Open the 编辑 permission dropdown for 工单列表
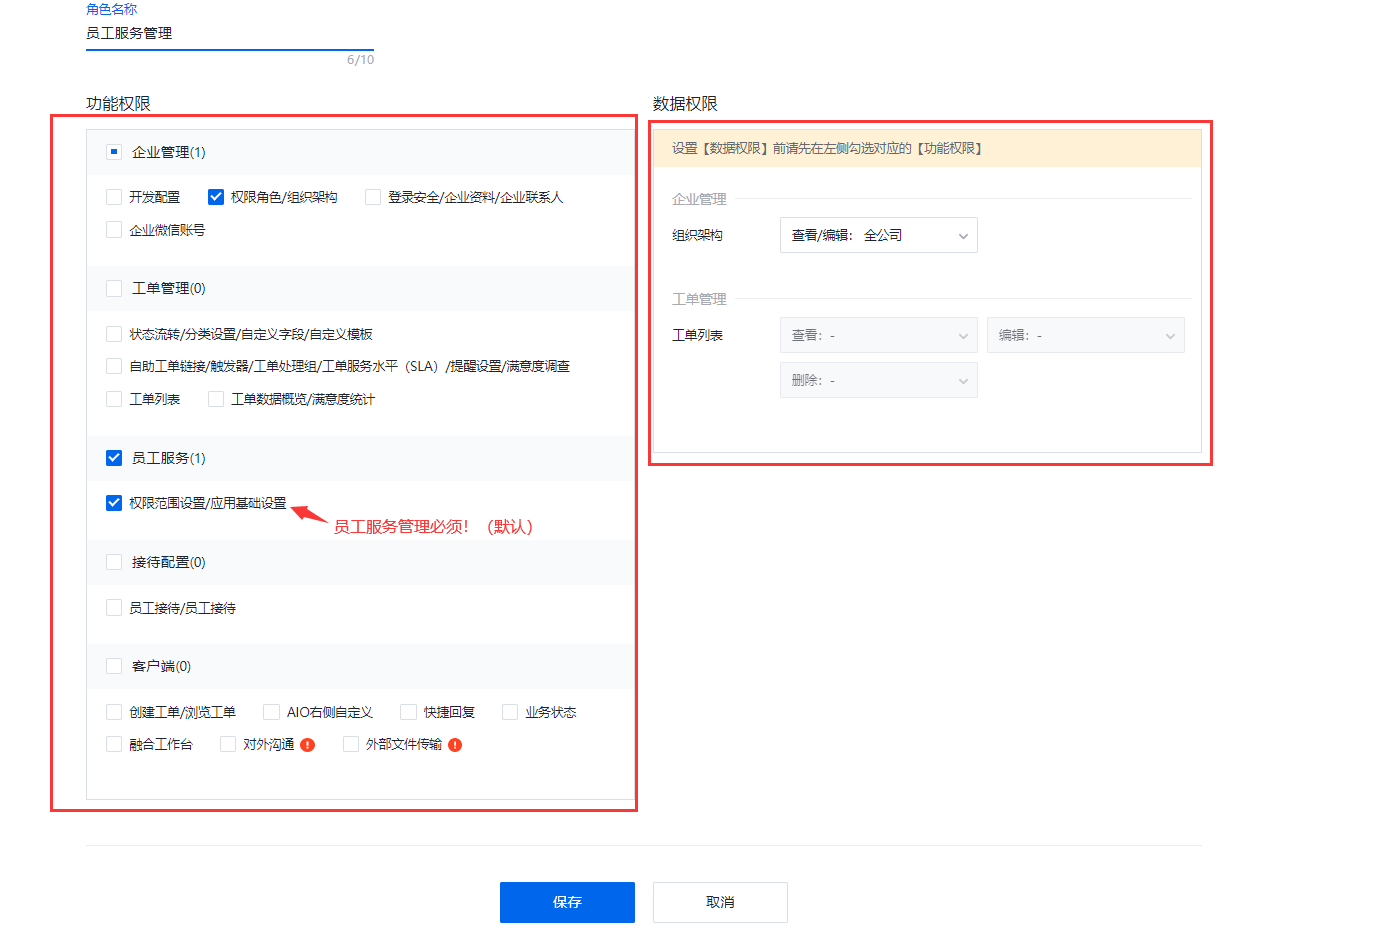This screenshot has width=1400, height=929. coord(1086,335)
